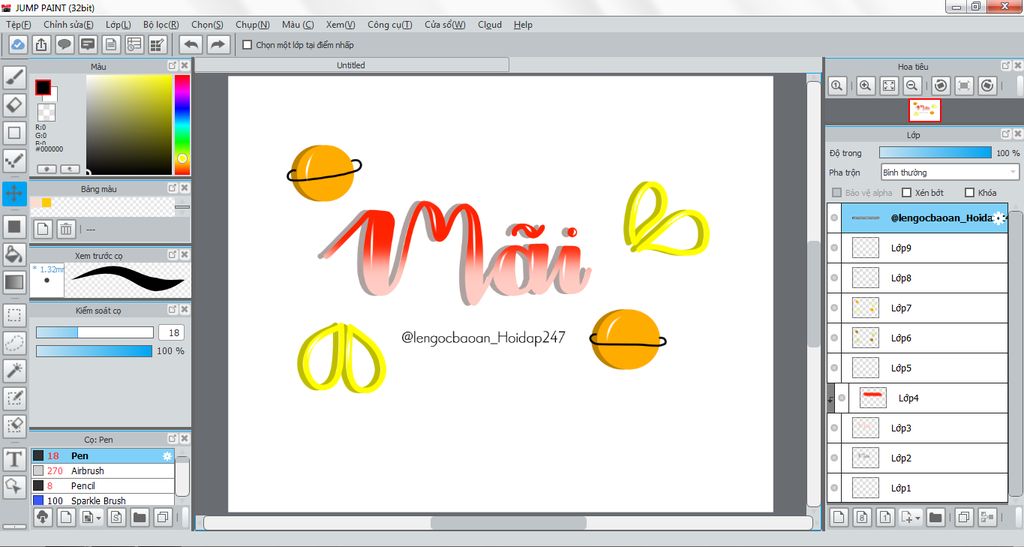This screenshot has height=547, width=1024.
Task: Open the Chỉnh sửa menu
Action: (x=69, y=25)
